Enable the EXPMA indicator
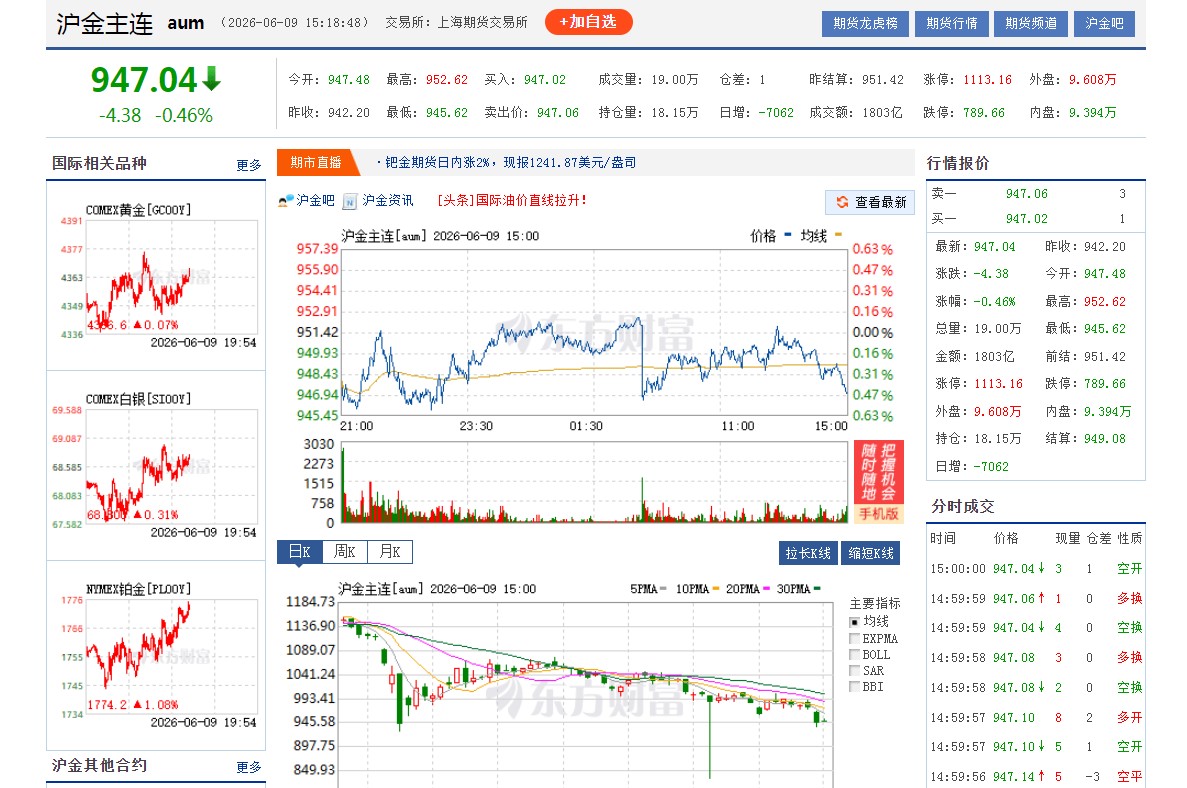The width and height of the screenshot is (1187, 788). [x=855, y=639]
